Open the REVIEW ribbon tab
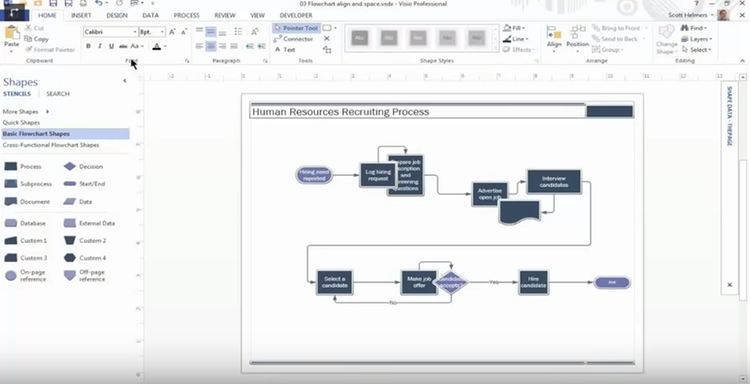Screen dimensions: 750x384 (224, 15)
